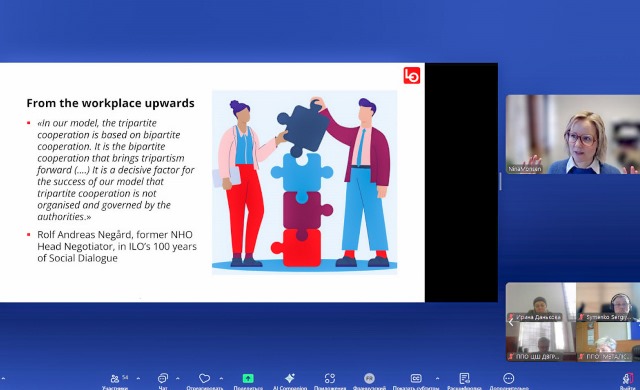The width and height of the screenshot is (640, 390).
Task: Click the participant count 54 badge
Action: (125, 377)
